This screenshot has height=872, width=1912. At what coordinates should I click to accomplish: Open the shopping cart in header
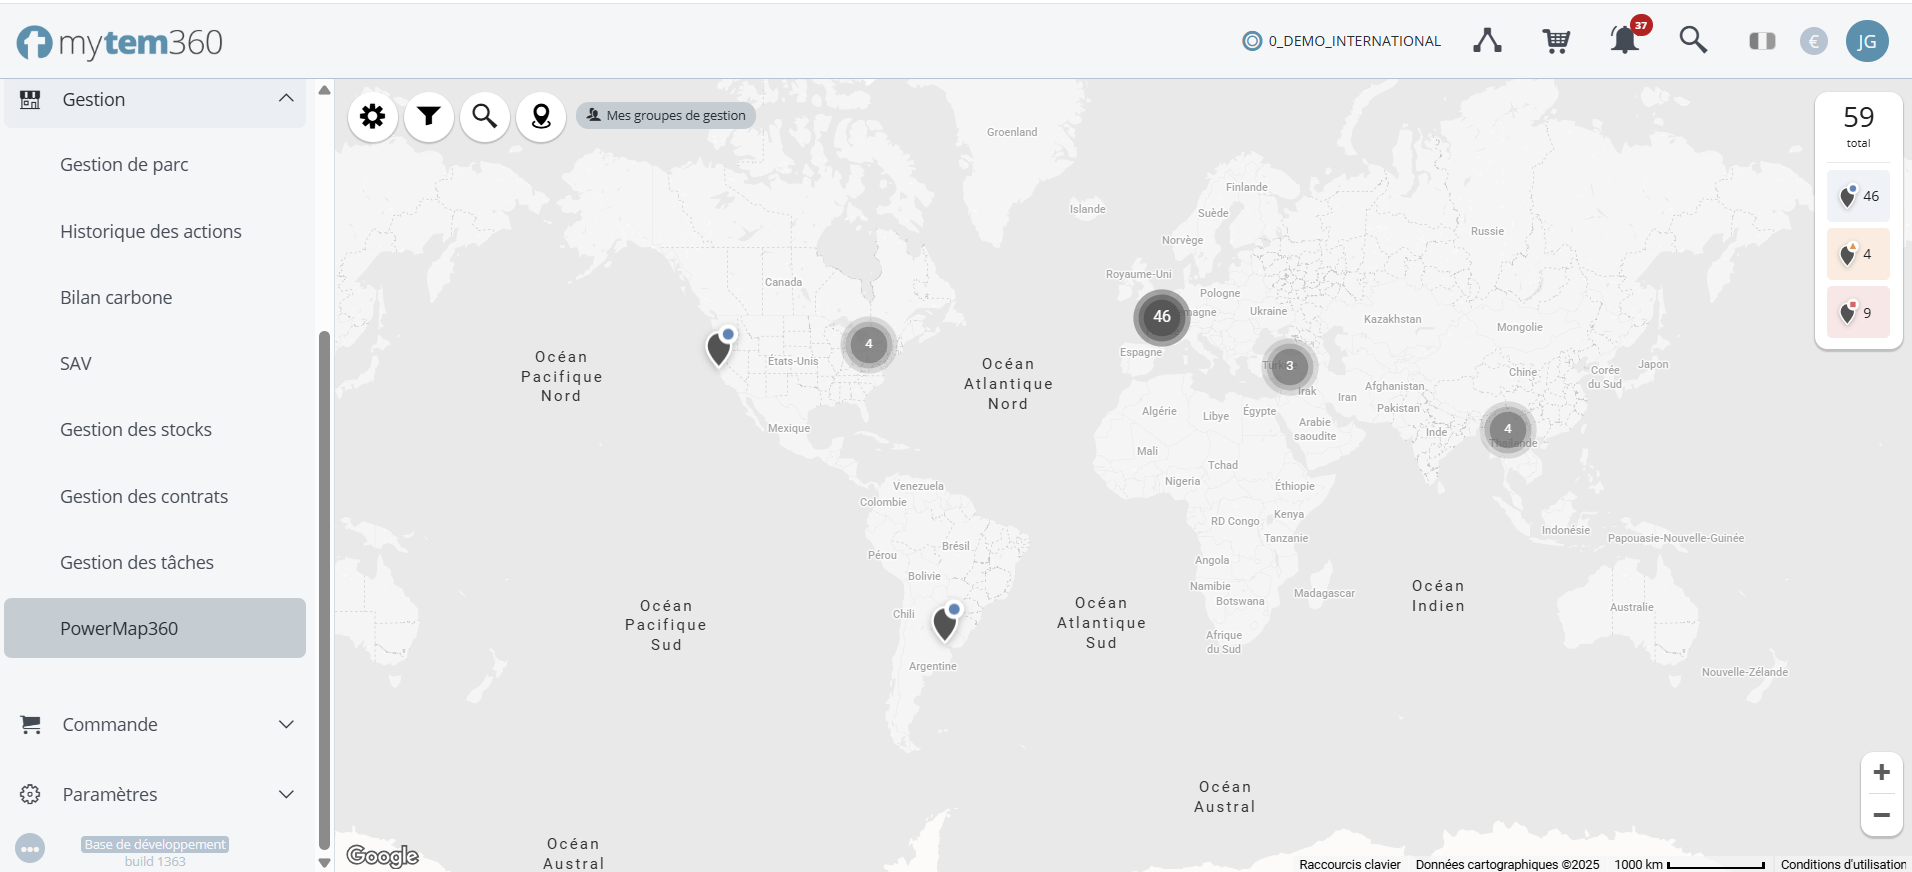[1556, 41]
